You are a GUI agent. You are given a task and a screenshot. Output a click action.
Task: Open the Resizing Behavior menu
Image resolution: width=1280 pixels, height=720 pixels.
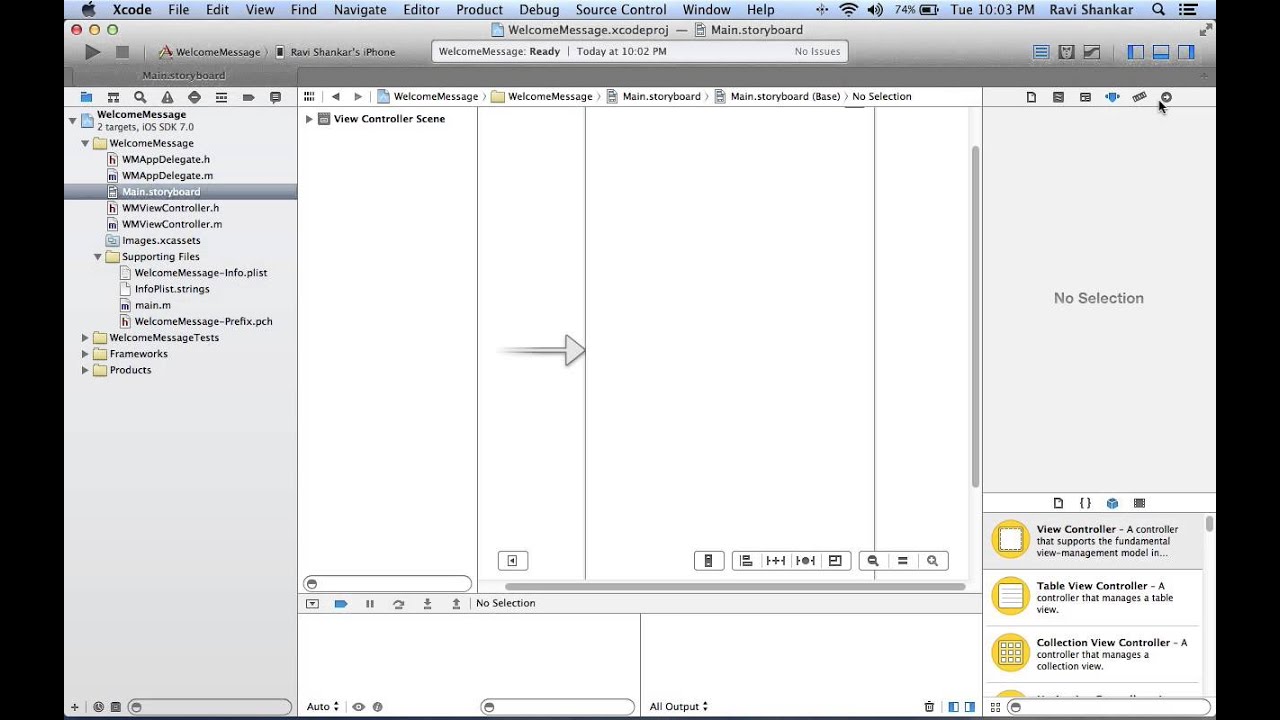(835, 561)
